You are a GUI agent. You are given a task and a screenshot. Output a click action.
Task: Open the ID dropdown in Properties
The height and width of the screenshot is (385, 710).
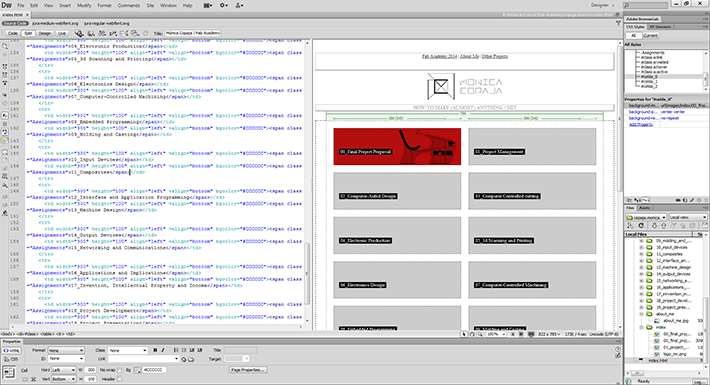(x=66, y=359)
